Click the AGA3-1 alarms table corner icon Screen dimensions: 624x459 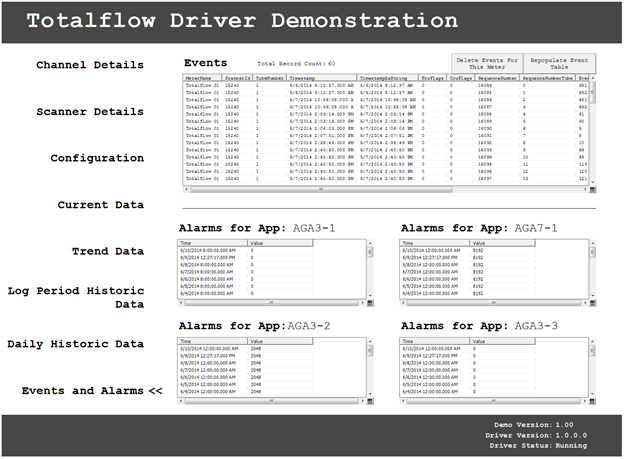coord(370,303)
